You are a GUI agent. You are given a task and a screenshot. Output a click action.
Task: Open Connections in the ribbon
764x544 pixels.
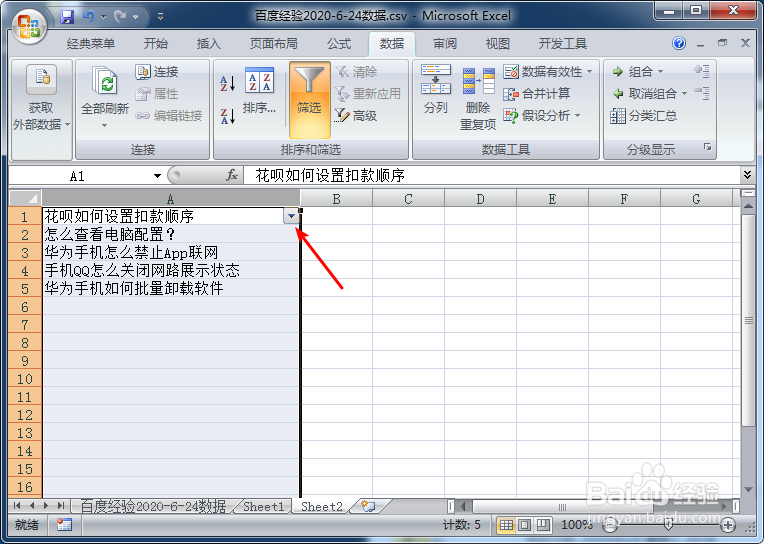coord(157,72)
